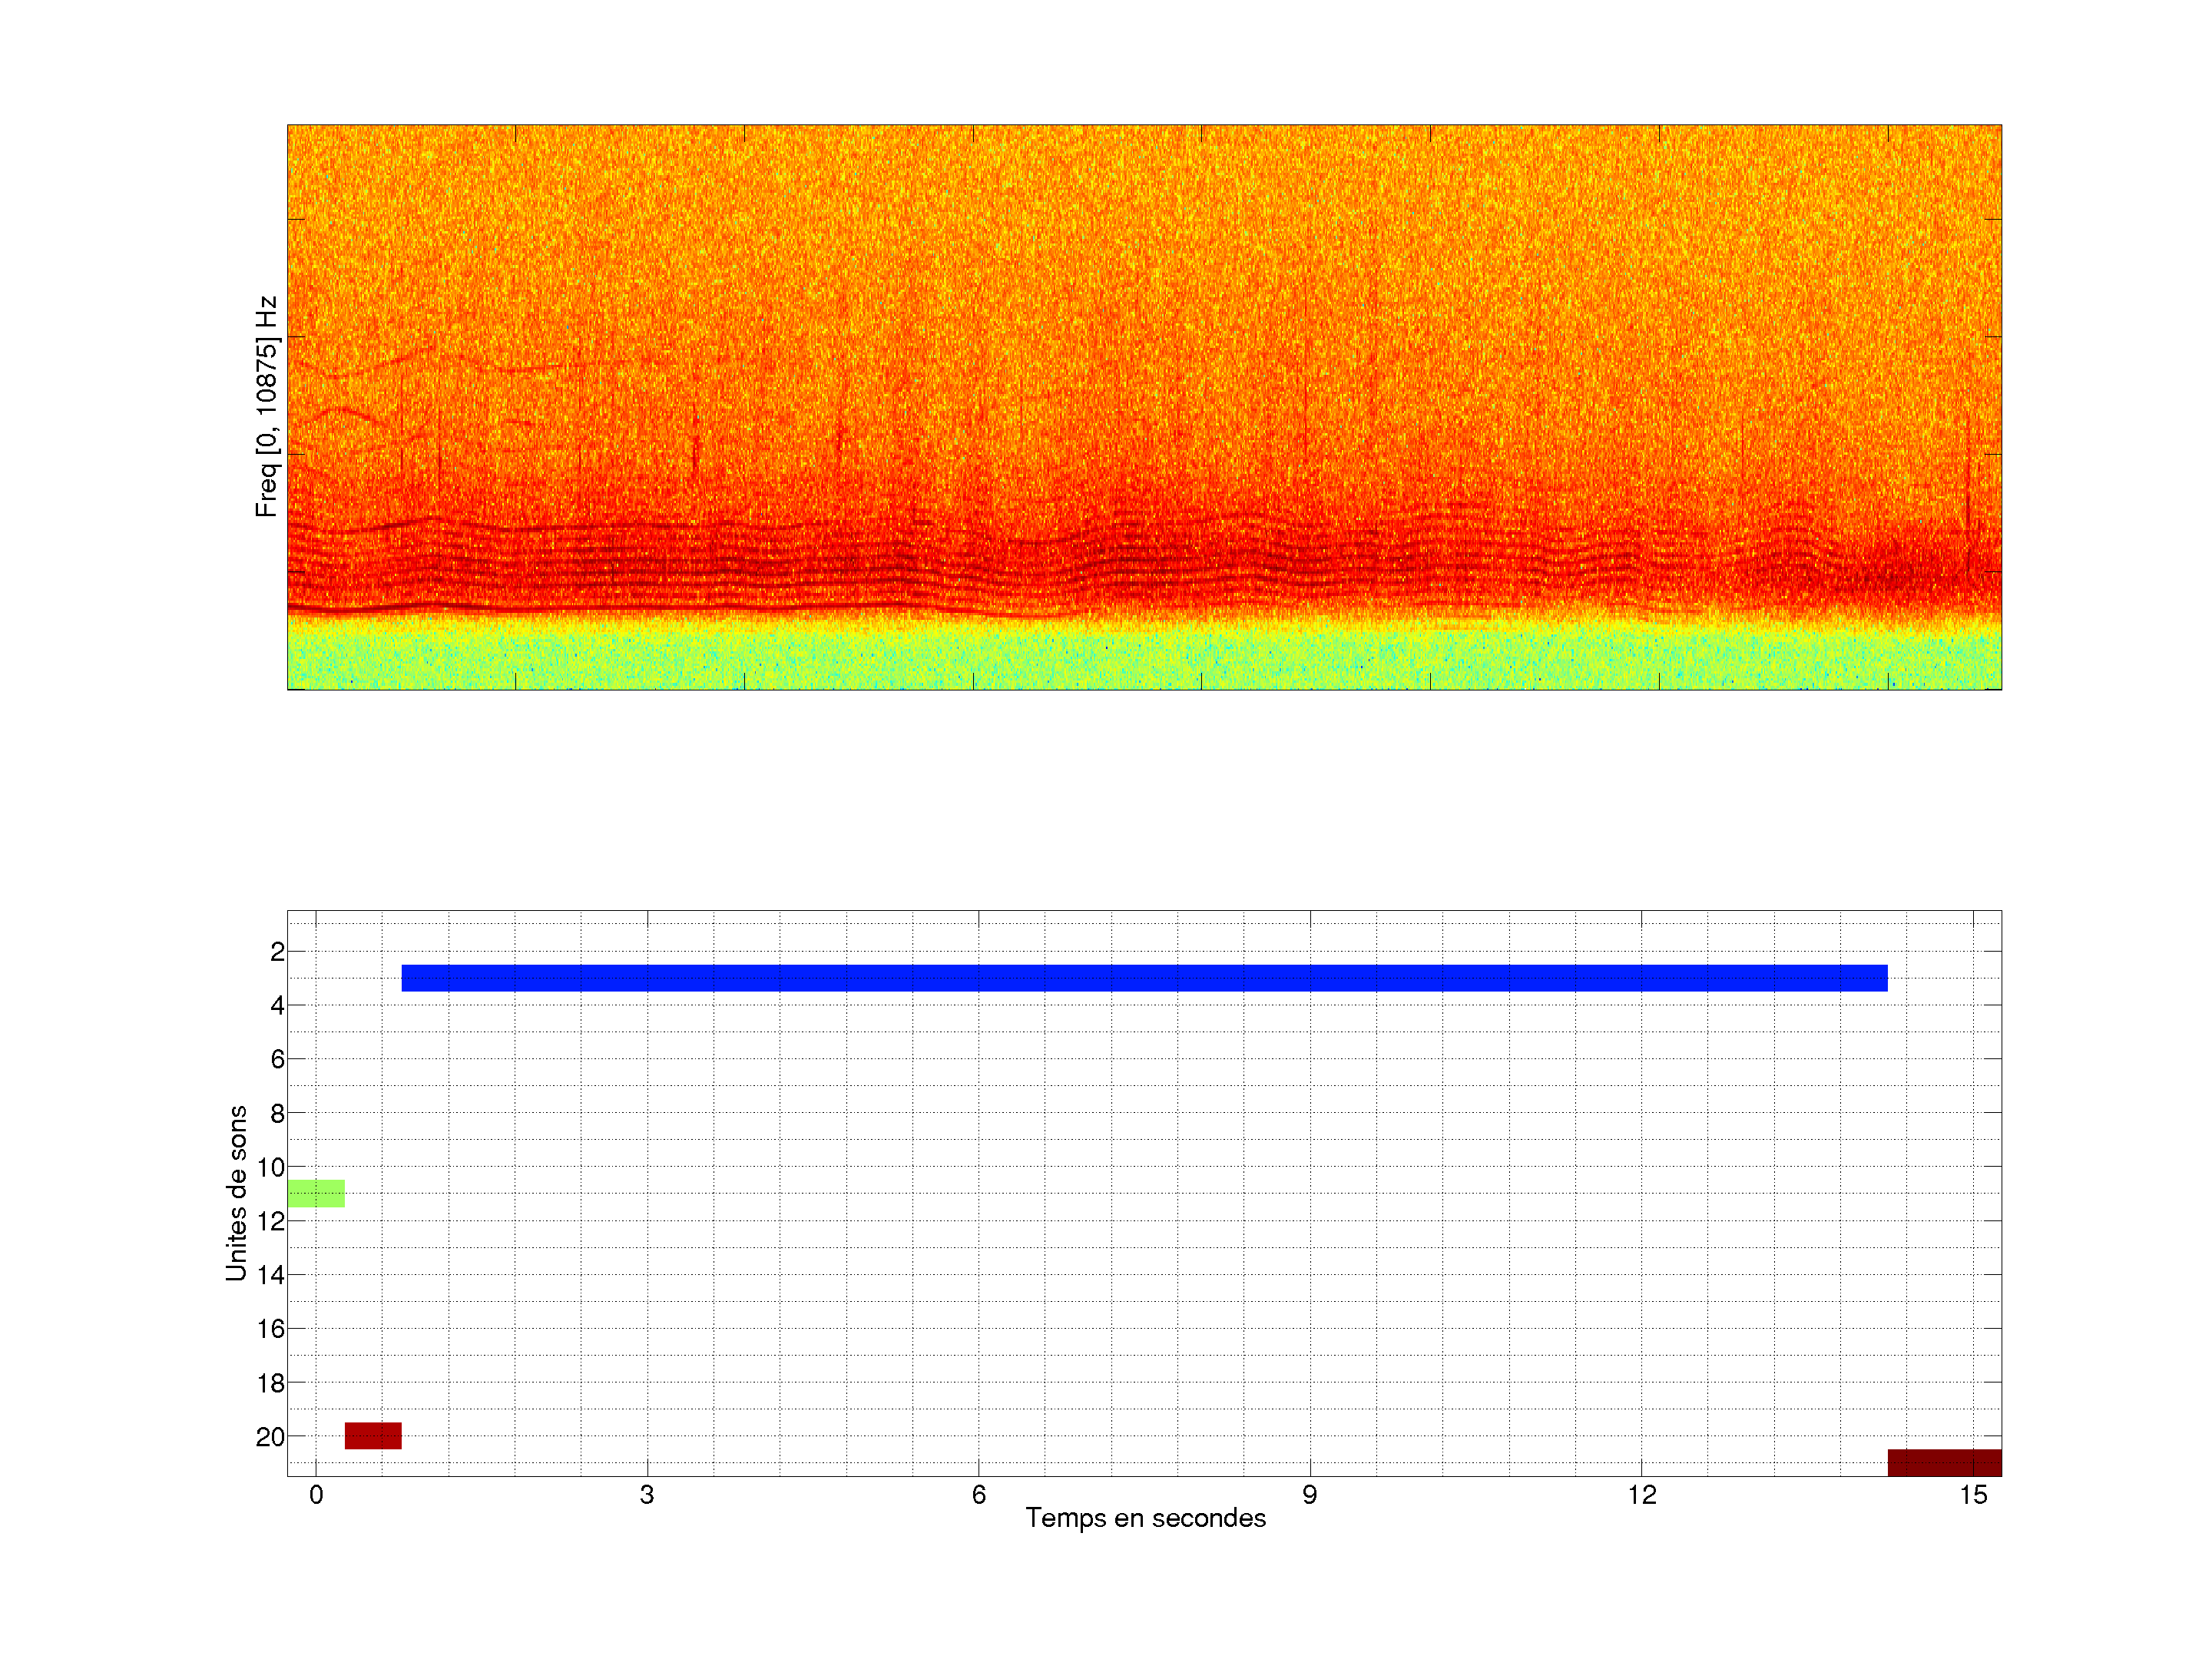Click the x-axis tick label 3
Viewport: 2212px width, 1659px height.
(x=647, y=1495)
